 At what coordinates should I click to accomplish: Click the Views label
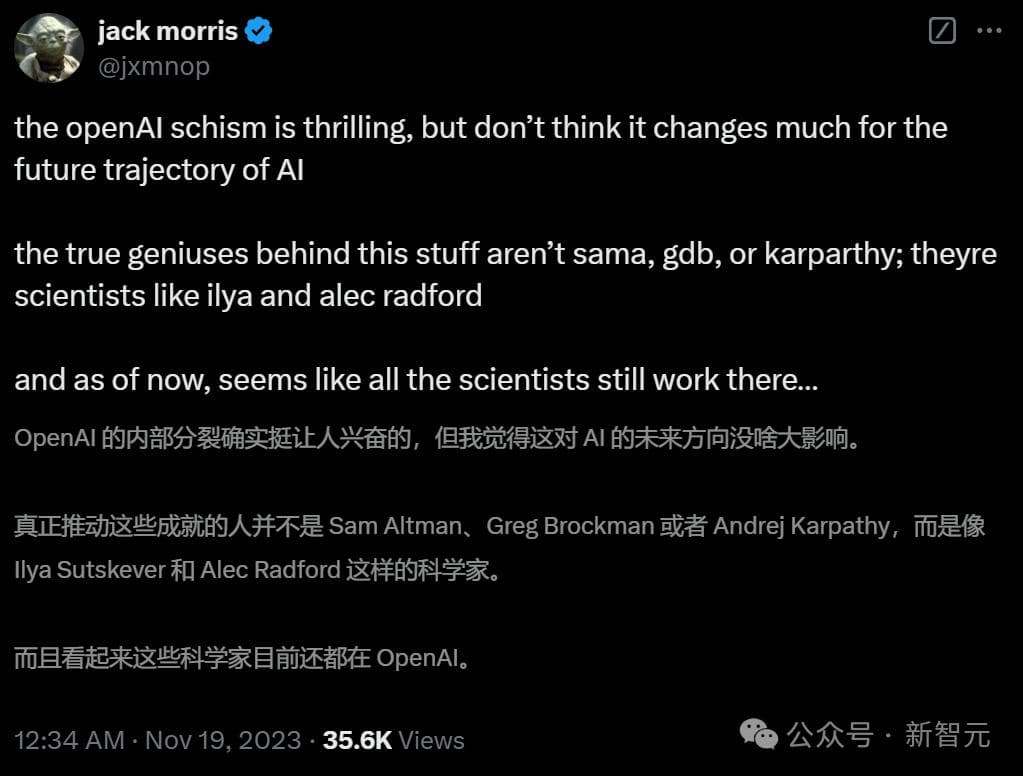coord(432,740)
